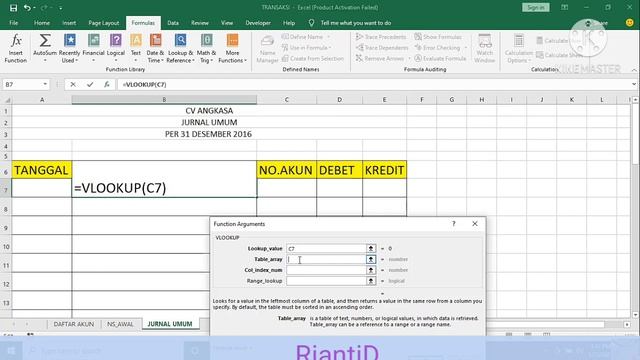Collapse dialog button for Table_array

click(x=371, y=259)
